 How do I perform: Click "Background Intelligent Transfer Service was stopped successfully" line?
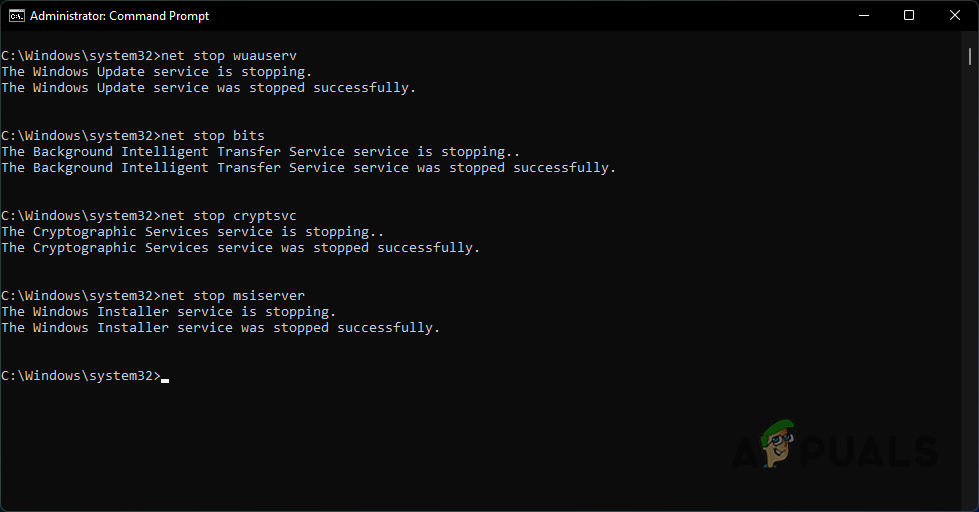coord(309,168)
